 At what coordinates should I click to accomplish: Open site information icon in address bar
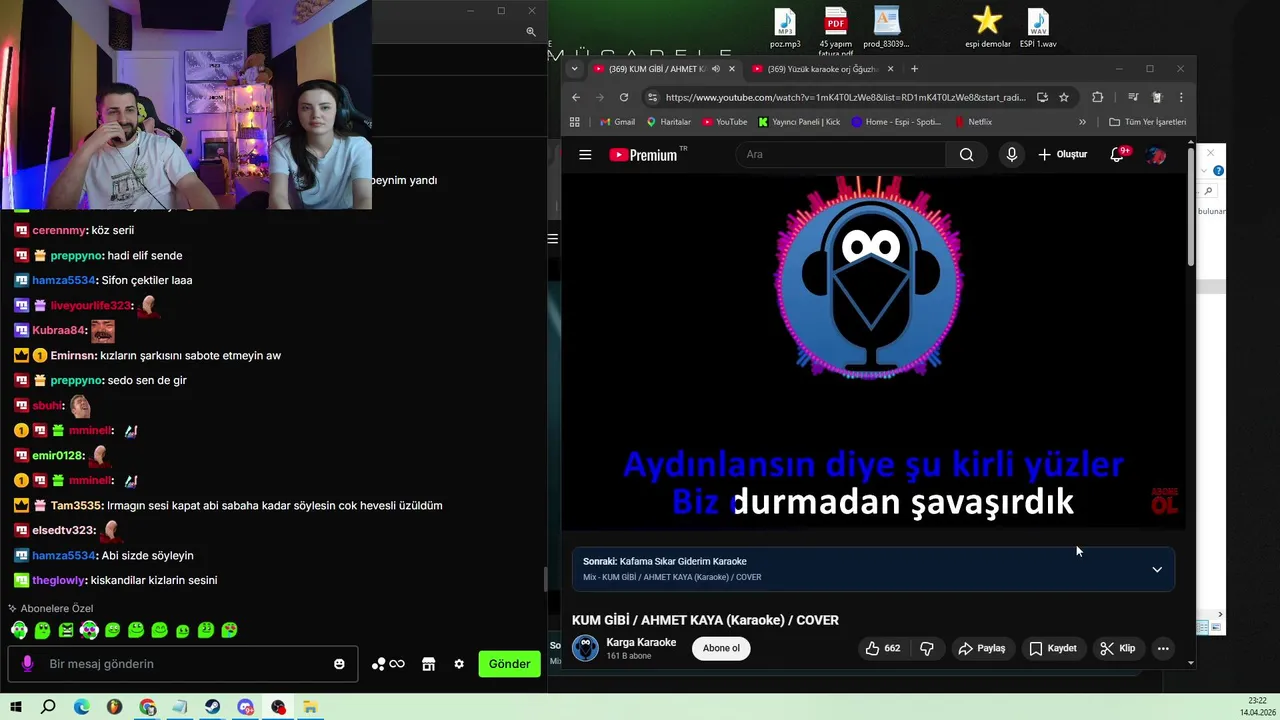[653, 97]
